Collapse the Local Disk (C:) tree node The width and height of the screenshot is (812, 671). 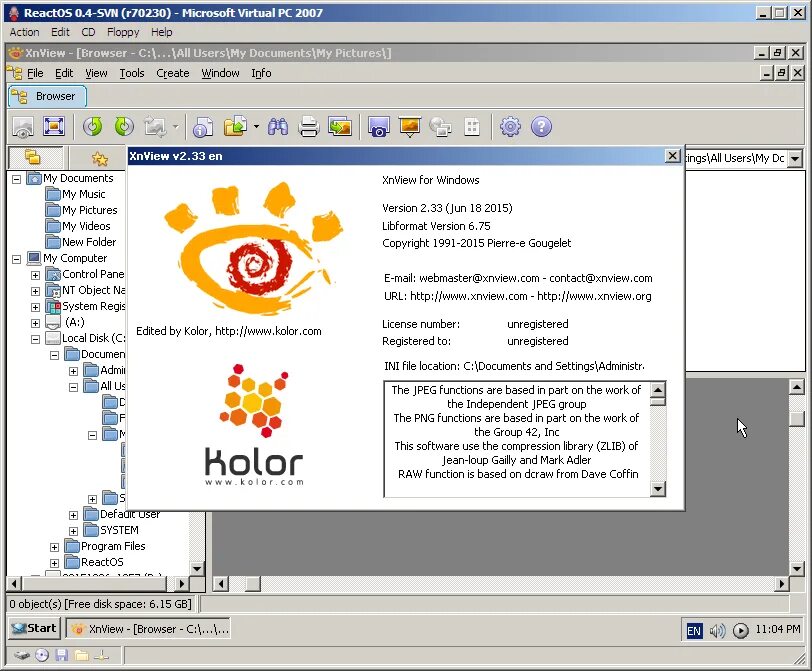[35, 339]
